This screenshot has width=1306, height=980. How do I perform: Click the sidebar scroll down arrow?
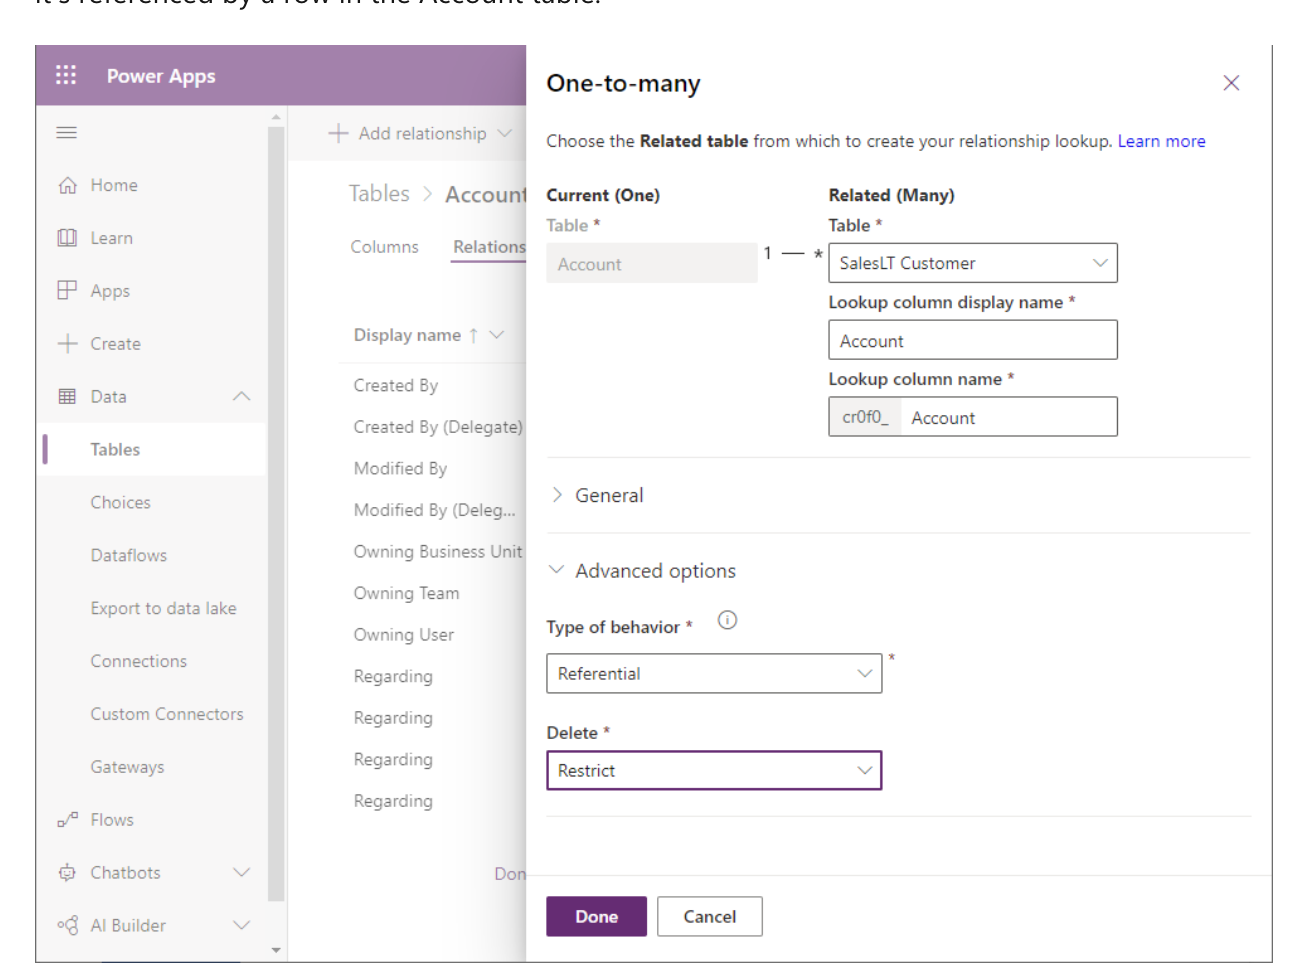[x=277, y=950]
